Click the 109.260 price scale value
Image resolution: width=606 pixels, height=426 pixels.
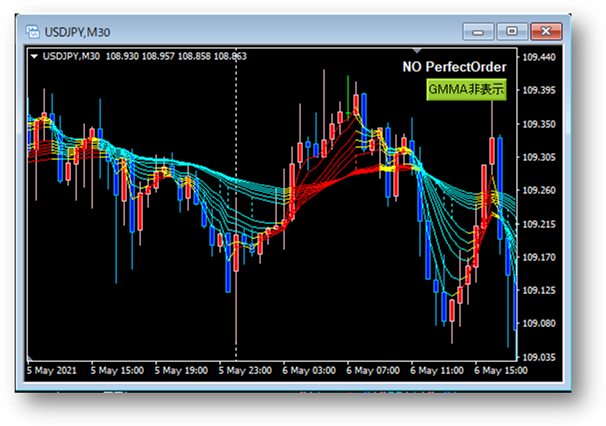click(539, 190)
